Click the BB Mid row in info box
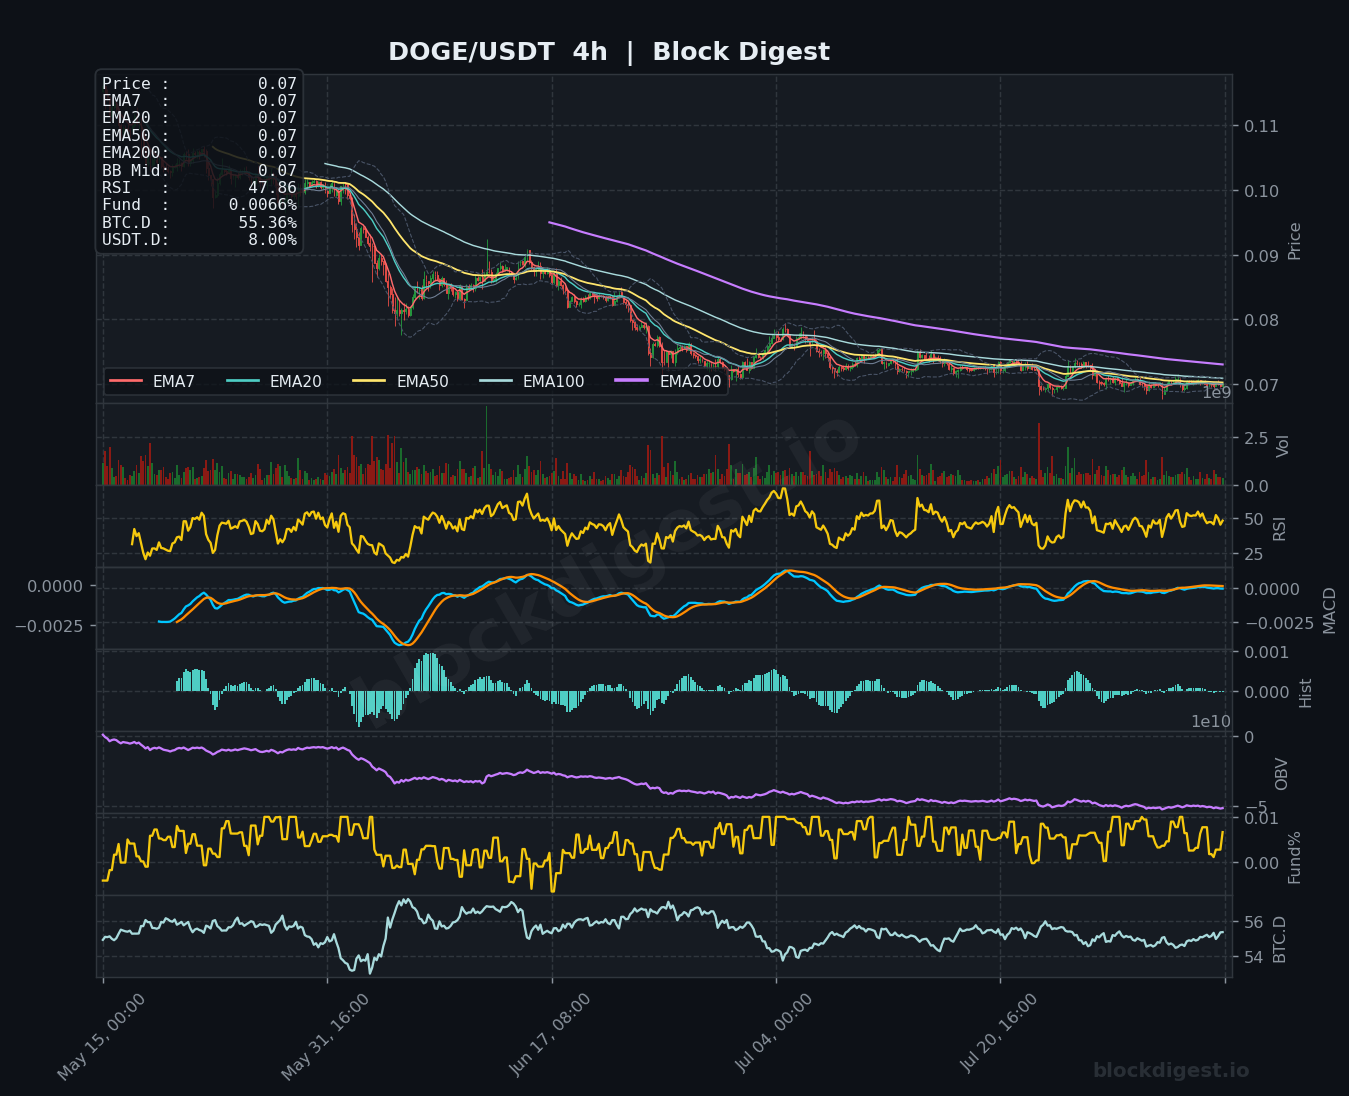The width and height of the screenshot is (1349, 1096). [199, 171]
